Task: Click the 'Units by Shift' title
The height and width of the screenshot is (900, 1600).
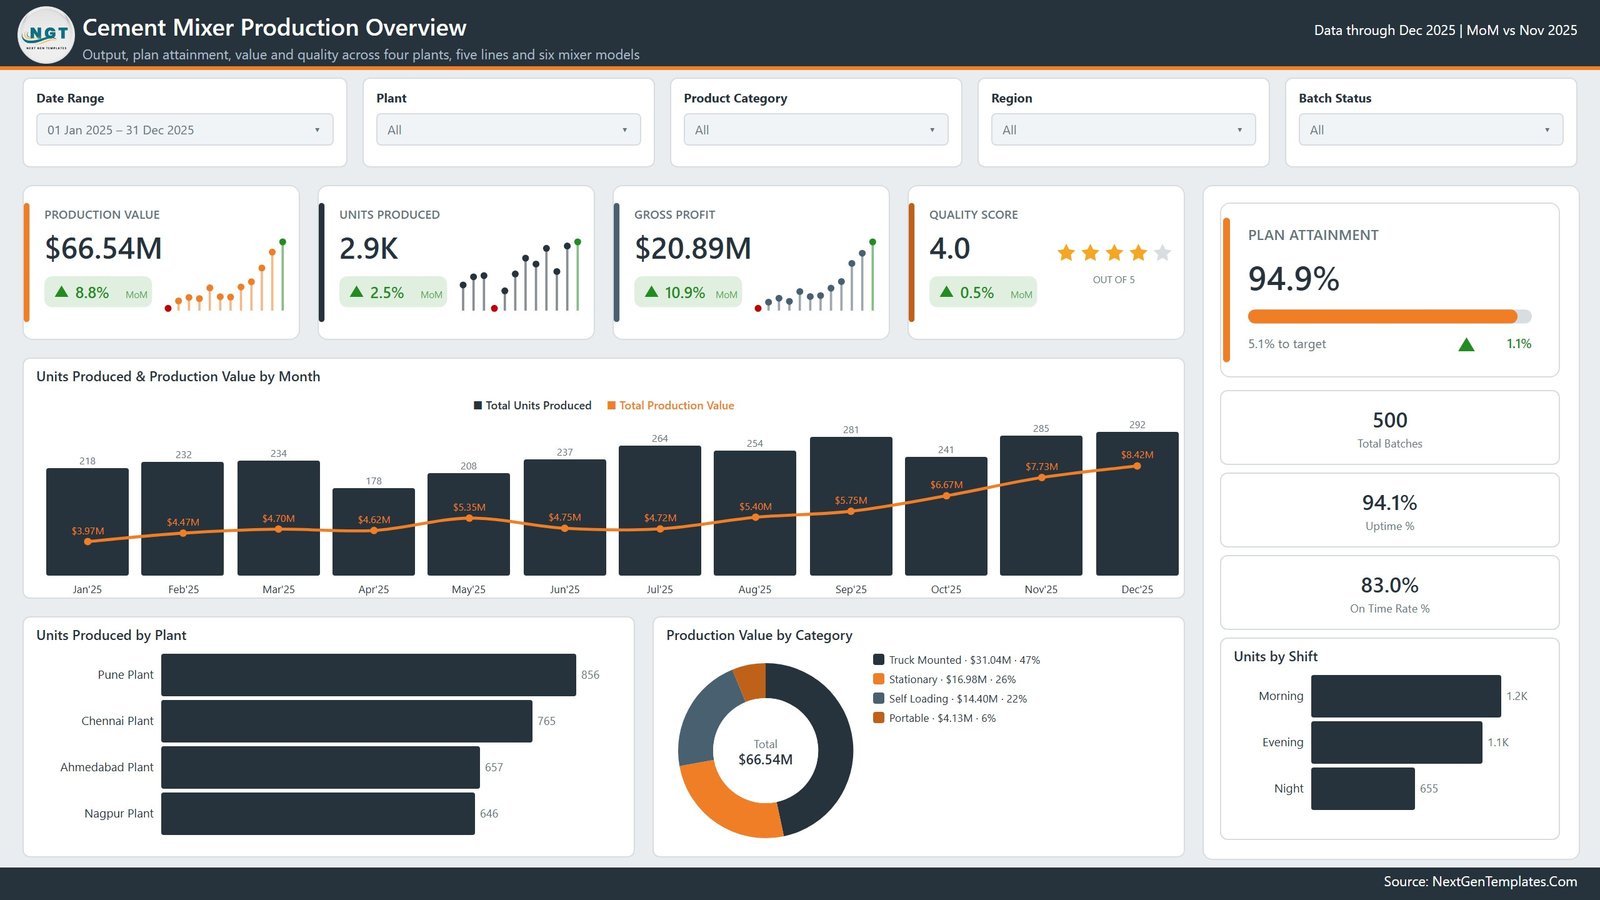Action: coord(1275,657)
